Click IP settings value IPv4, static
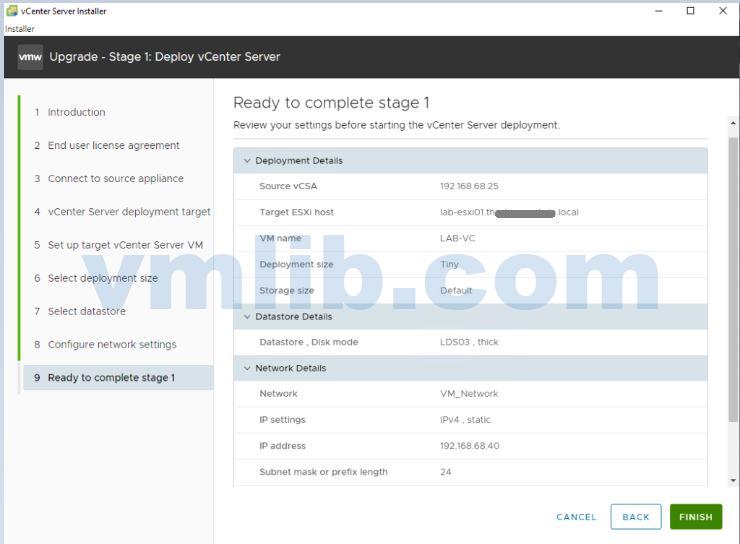Screen dimensions: 740x544 465,419
